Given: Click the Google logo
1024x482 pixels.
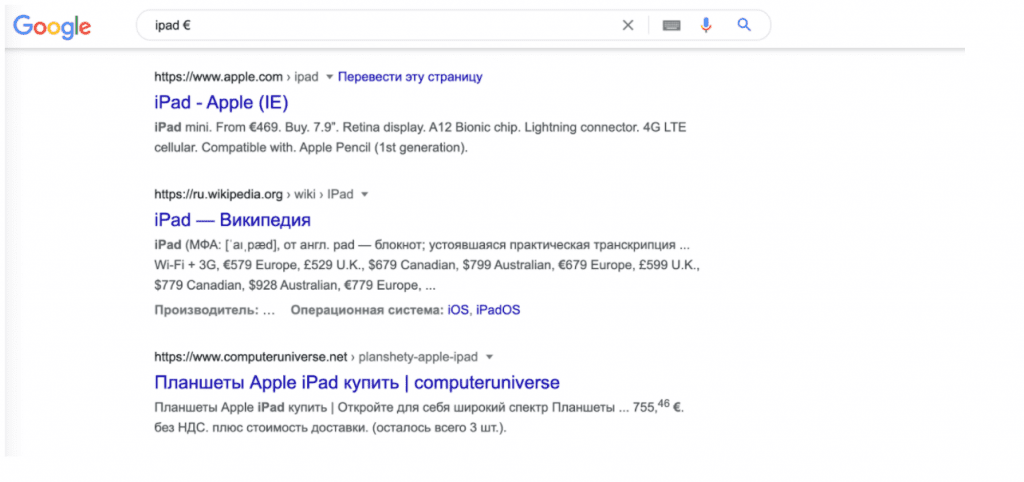Looking at the screenshot, I should [52, 27].
